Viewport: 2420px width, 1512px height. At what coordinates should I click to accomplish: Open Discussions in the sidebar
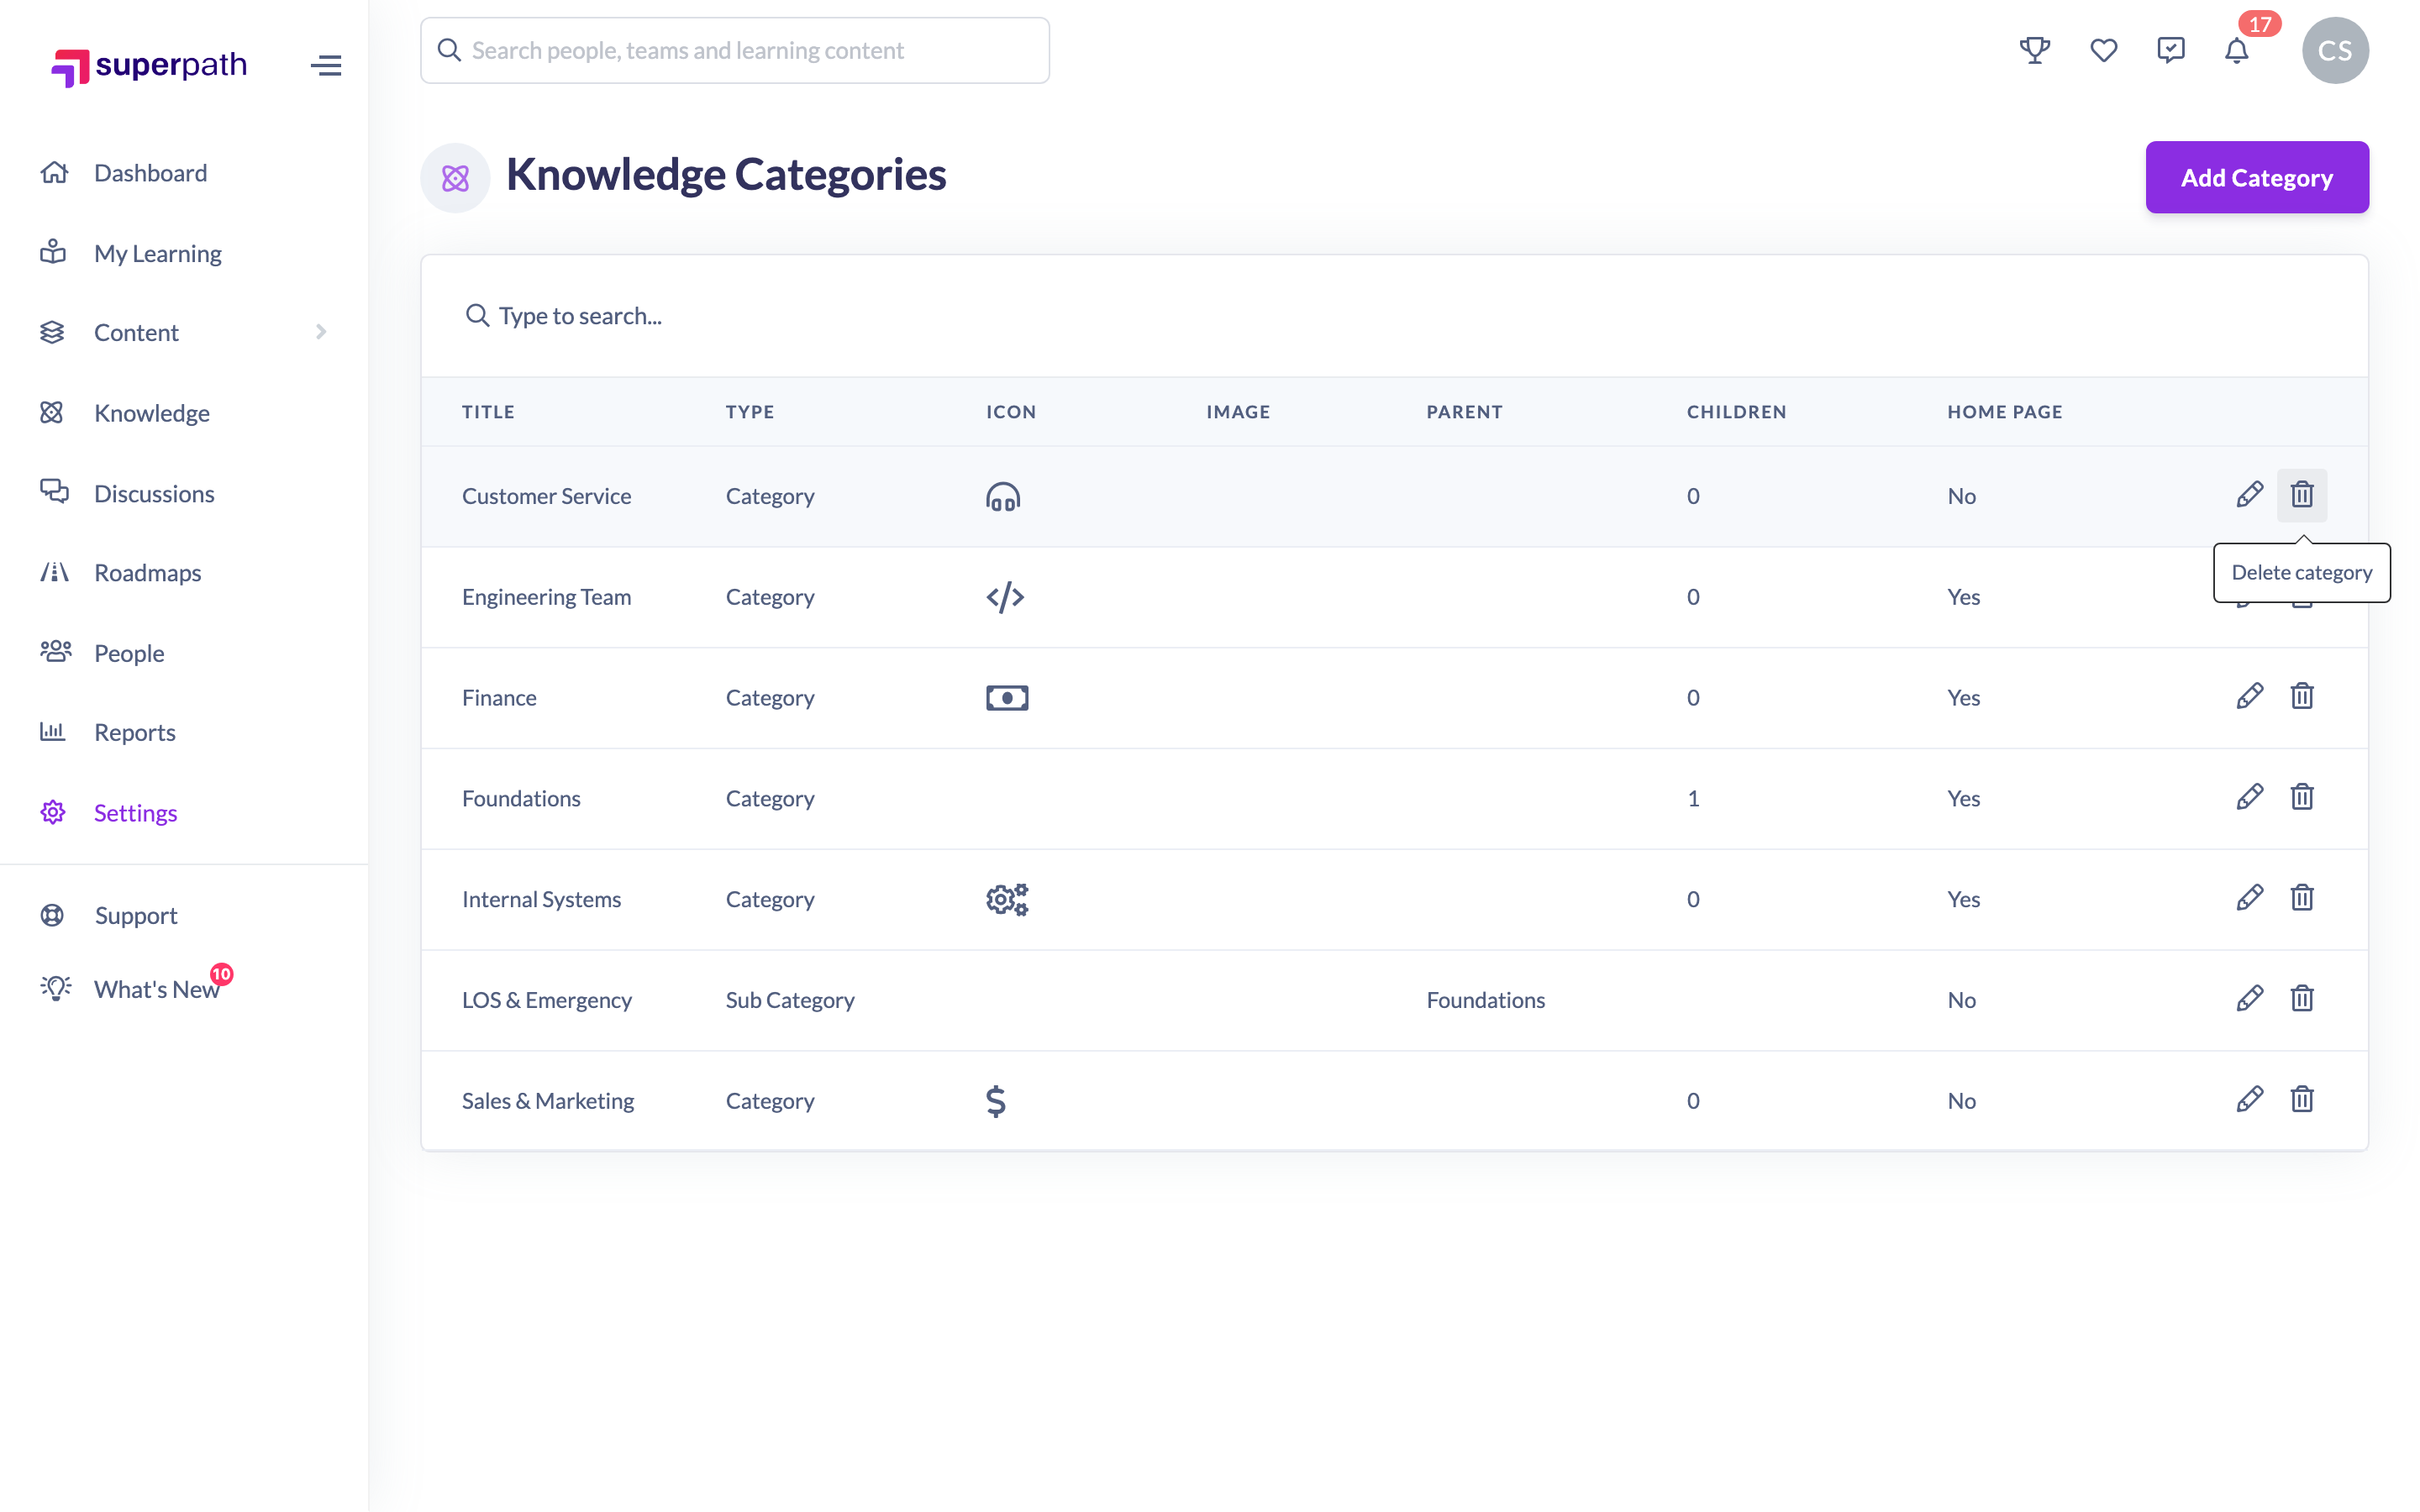click(x=154, y=493)
